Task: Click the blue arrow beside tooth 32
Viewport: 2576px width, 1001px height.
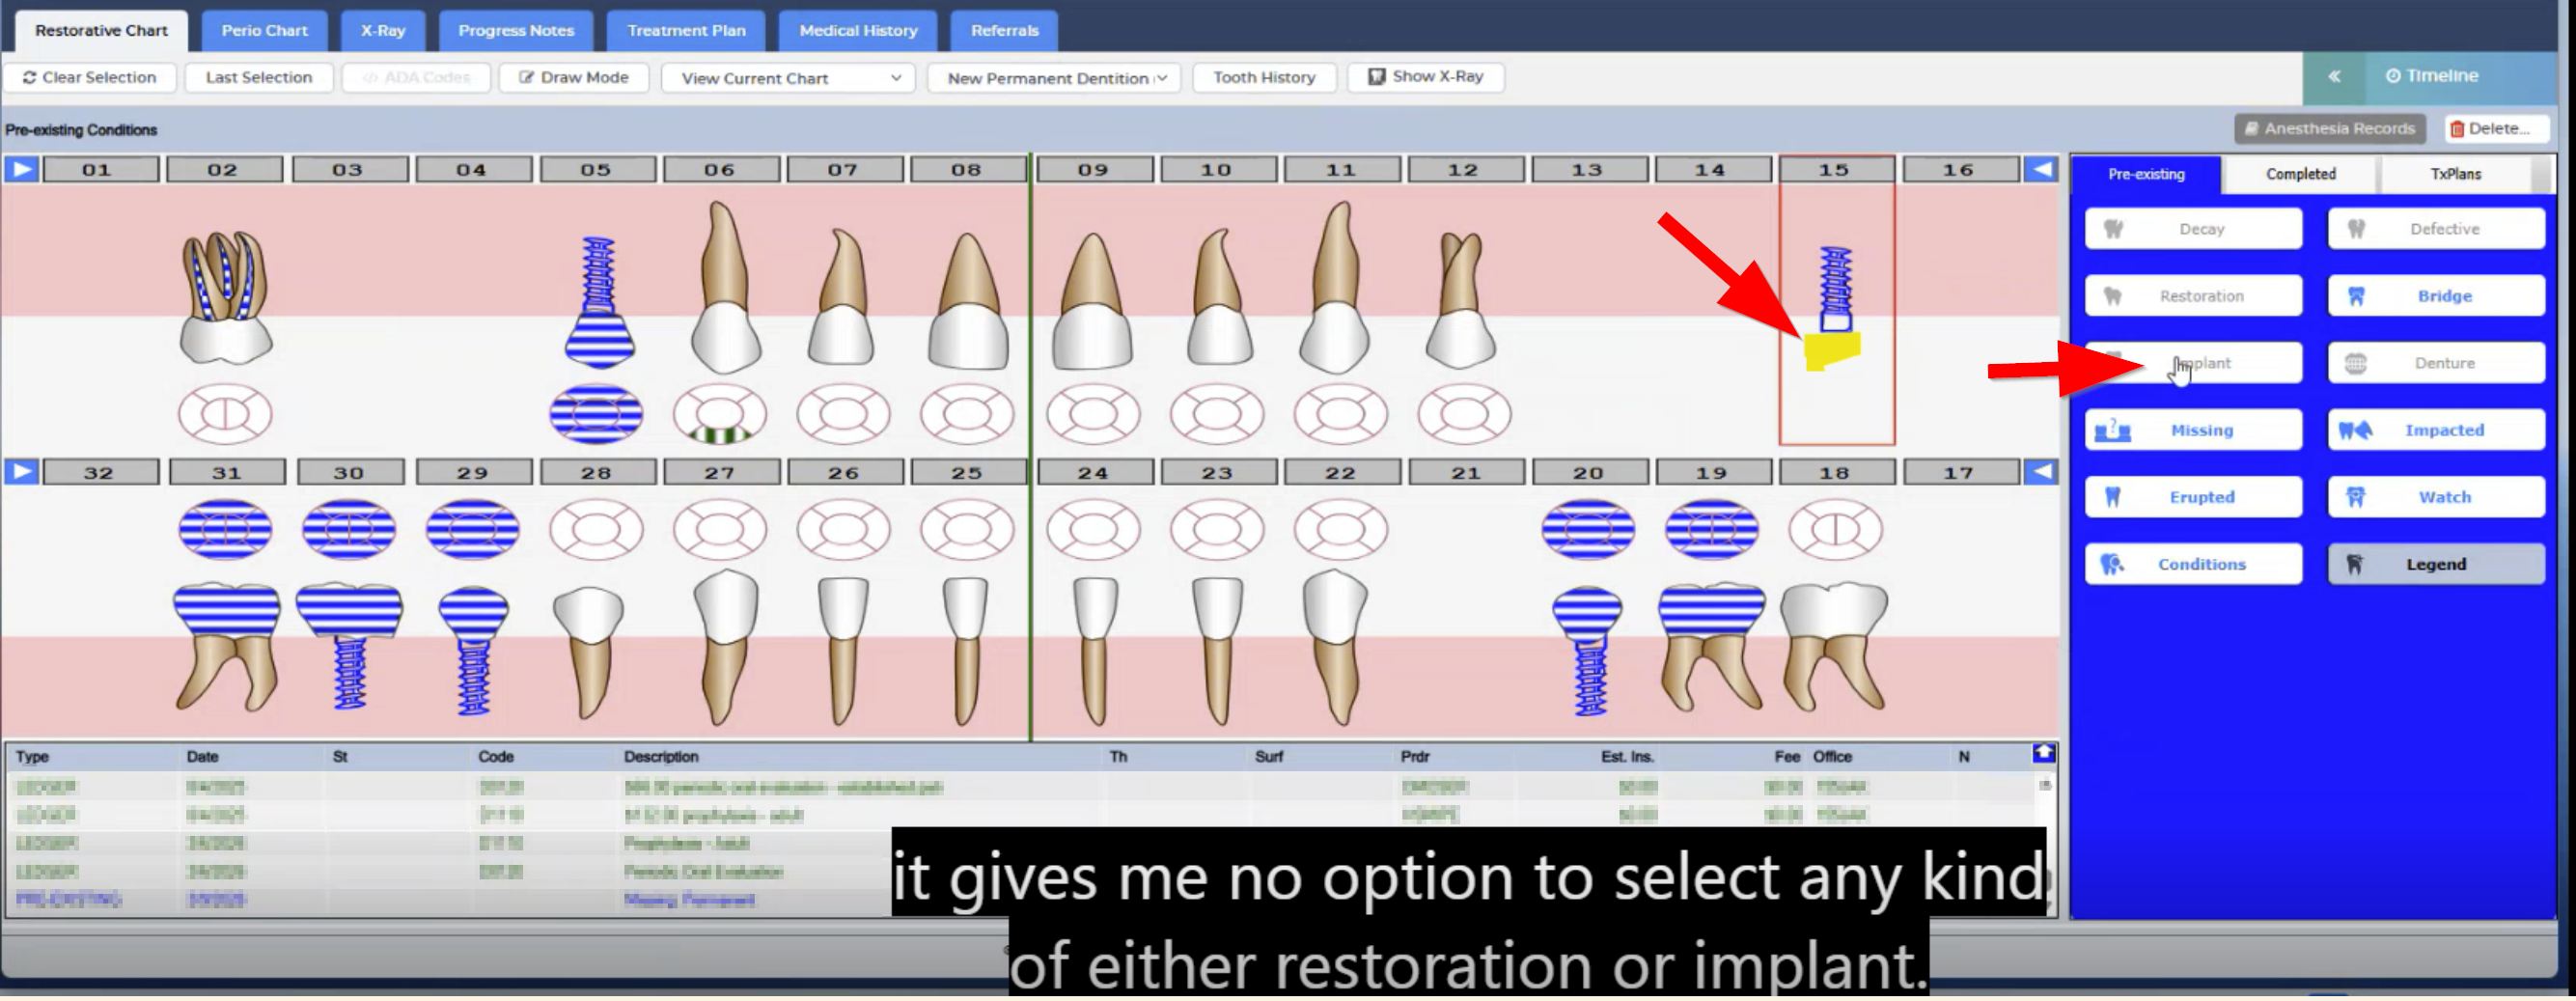Action: pyautogui.click(x=21, y=473)
